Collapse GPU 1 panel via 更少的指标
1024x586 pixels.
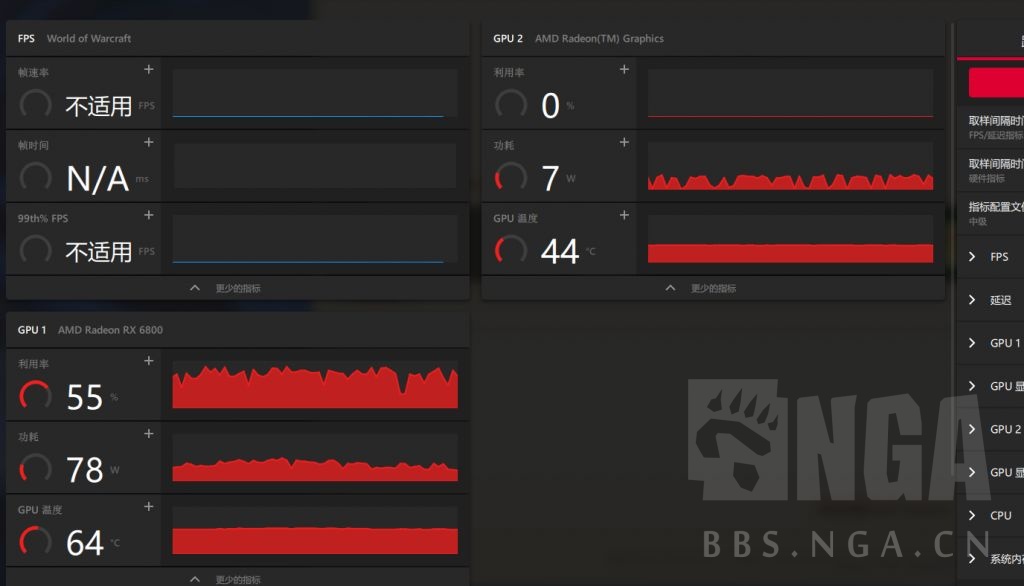point(226,579)
